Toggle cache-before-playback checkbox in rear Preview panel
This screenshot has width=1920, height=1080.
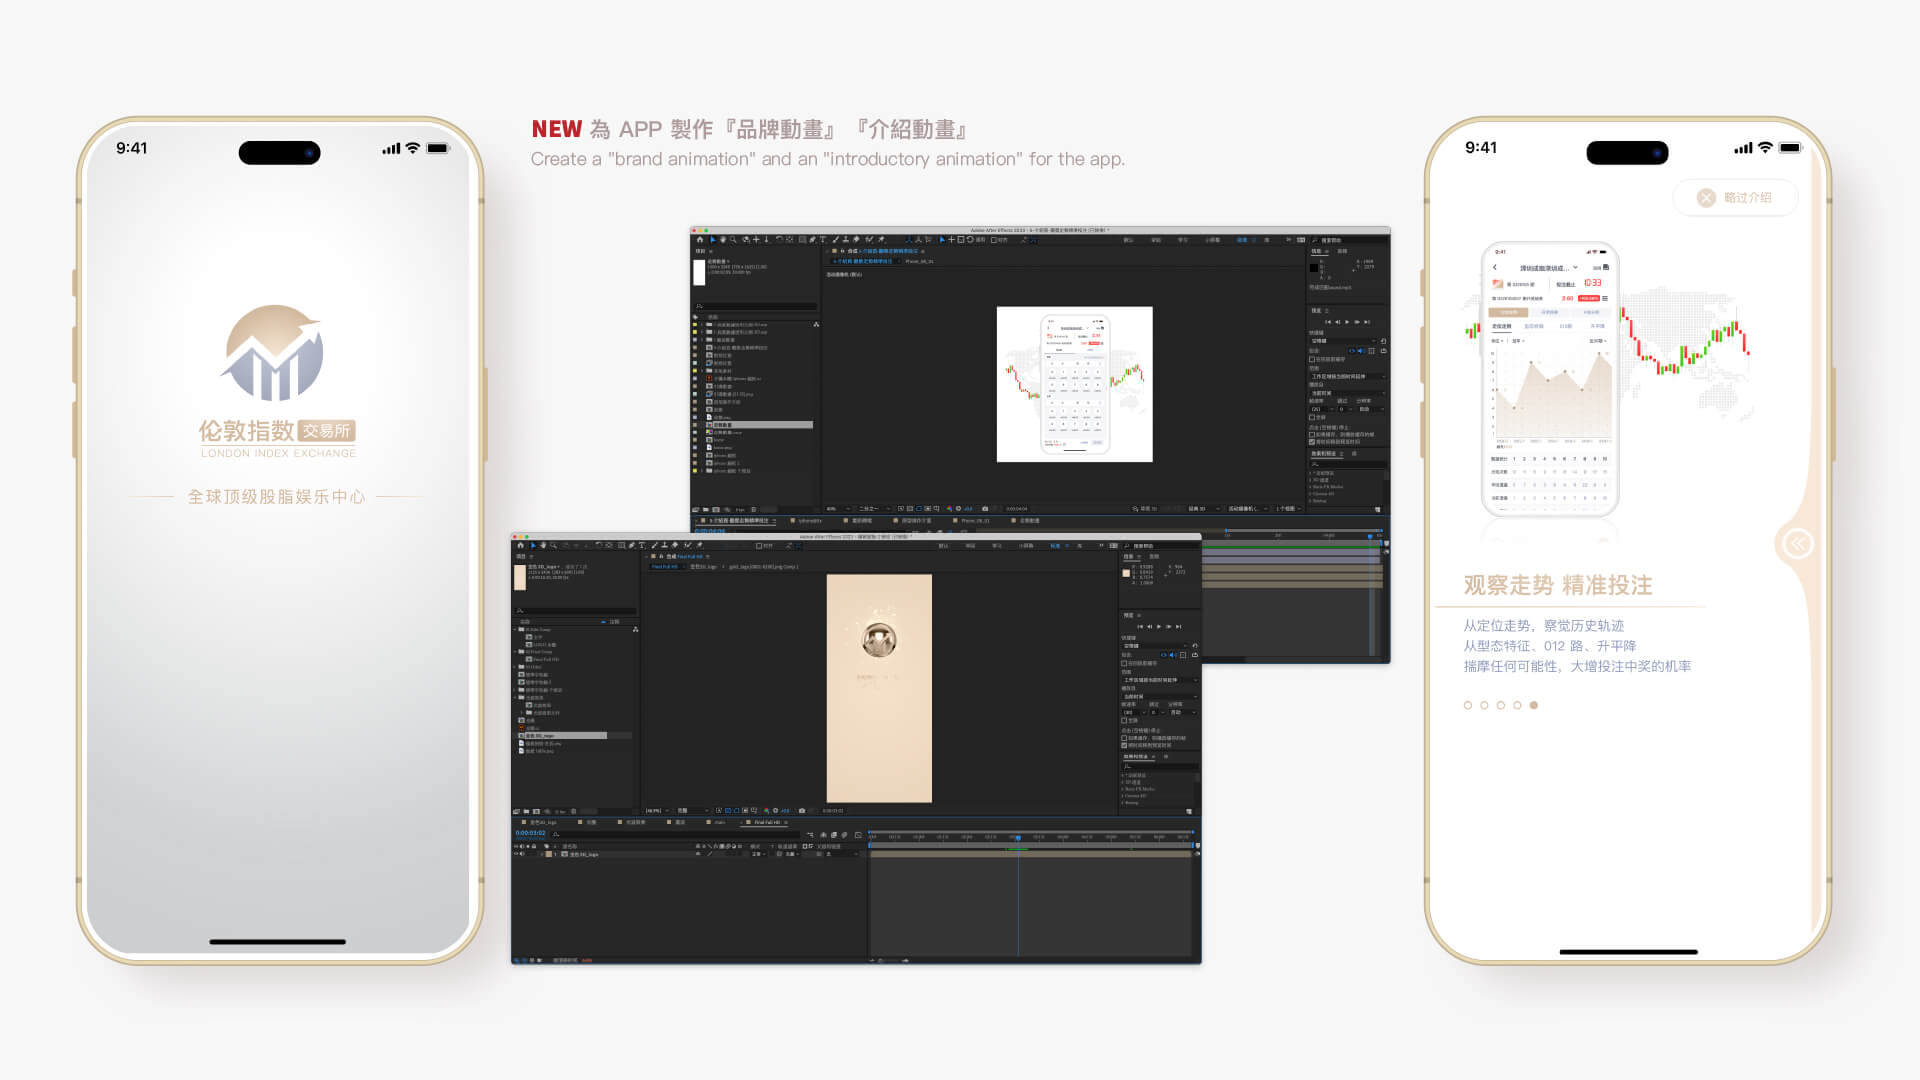[1312, 435]
